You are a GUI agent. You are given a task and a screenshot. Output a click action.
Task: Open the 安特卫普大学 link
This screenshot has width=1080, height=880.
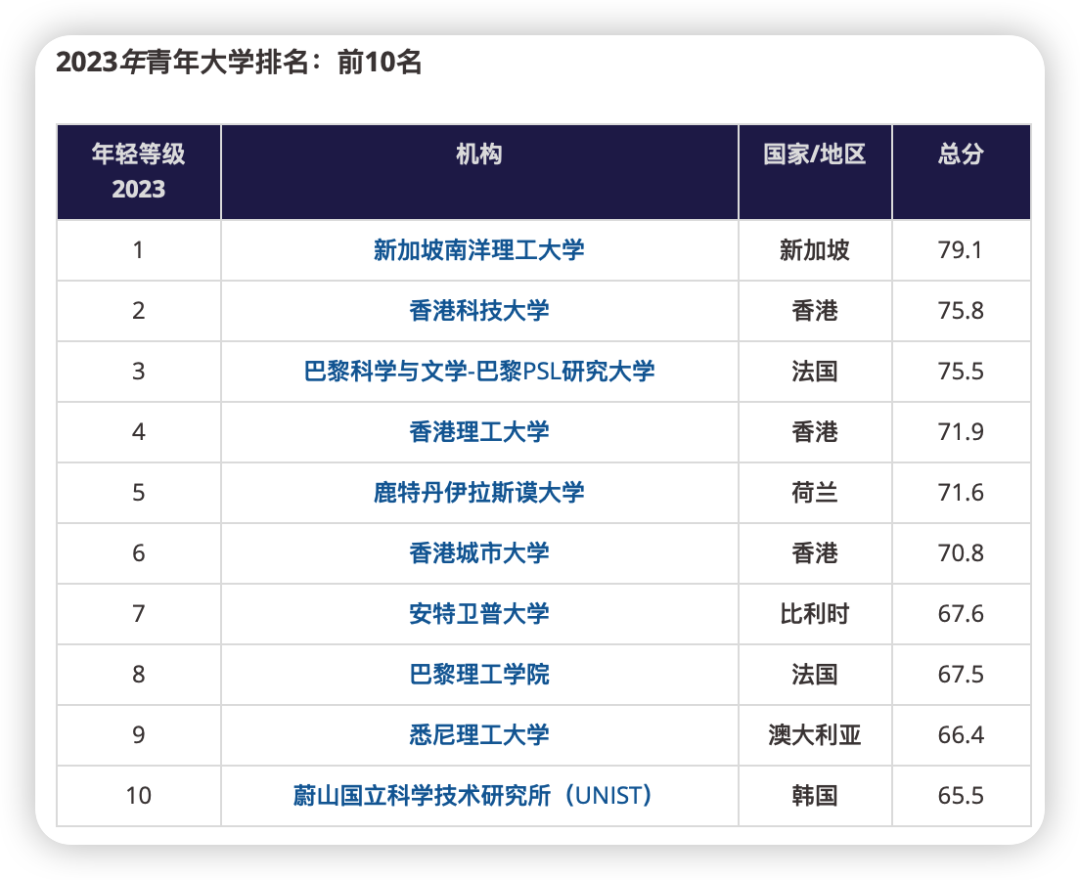pos(479,614)
